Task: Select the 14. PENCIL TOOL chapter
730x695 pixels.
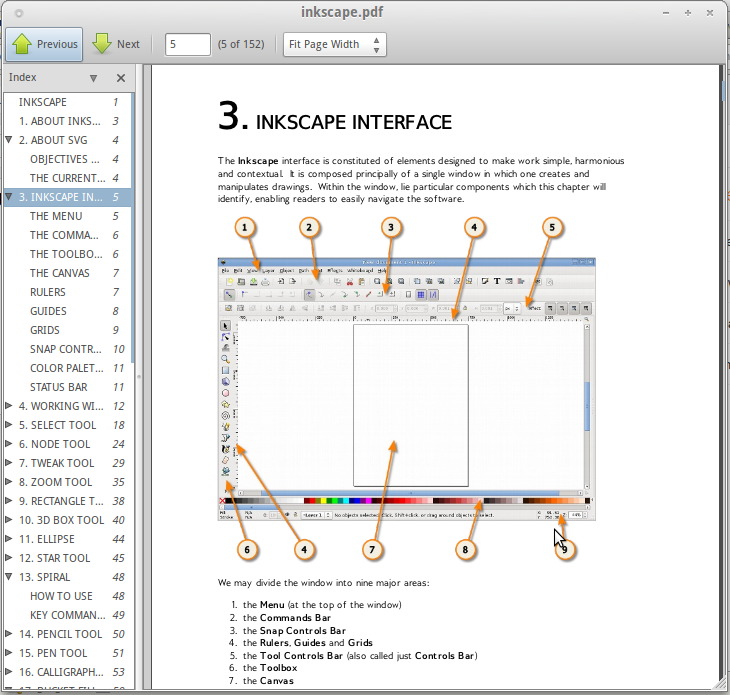Action: click(68, 634)
